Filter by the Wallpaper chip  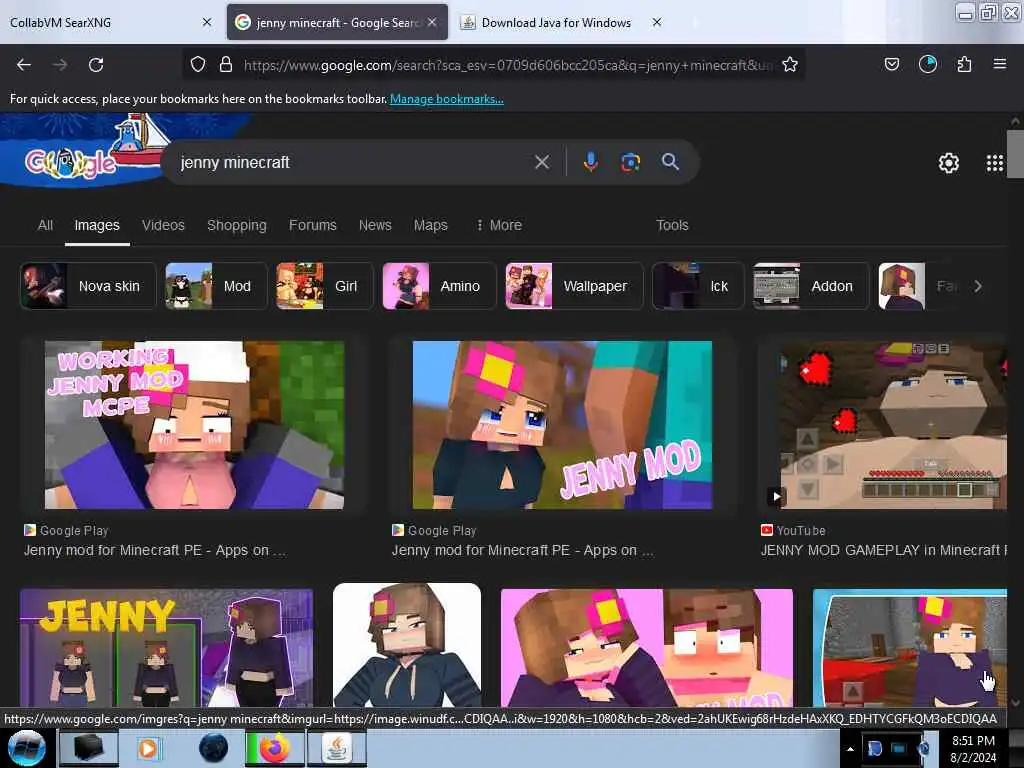point(574,286)
